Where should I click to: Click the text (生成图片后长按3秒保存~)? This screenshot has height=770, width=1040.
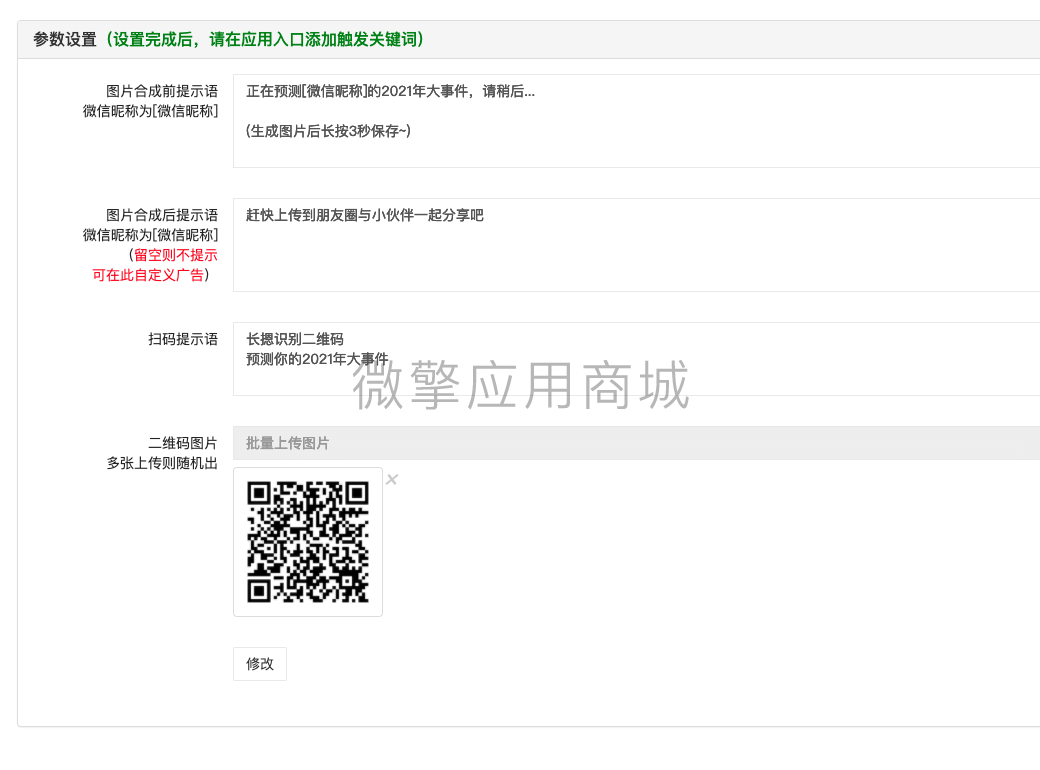(329, 131)
